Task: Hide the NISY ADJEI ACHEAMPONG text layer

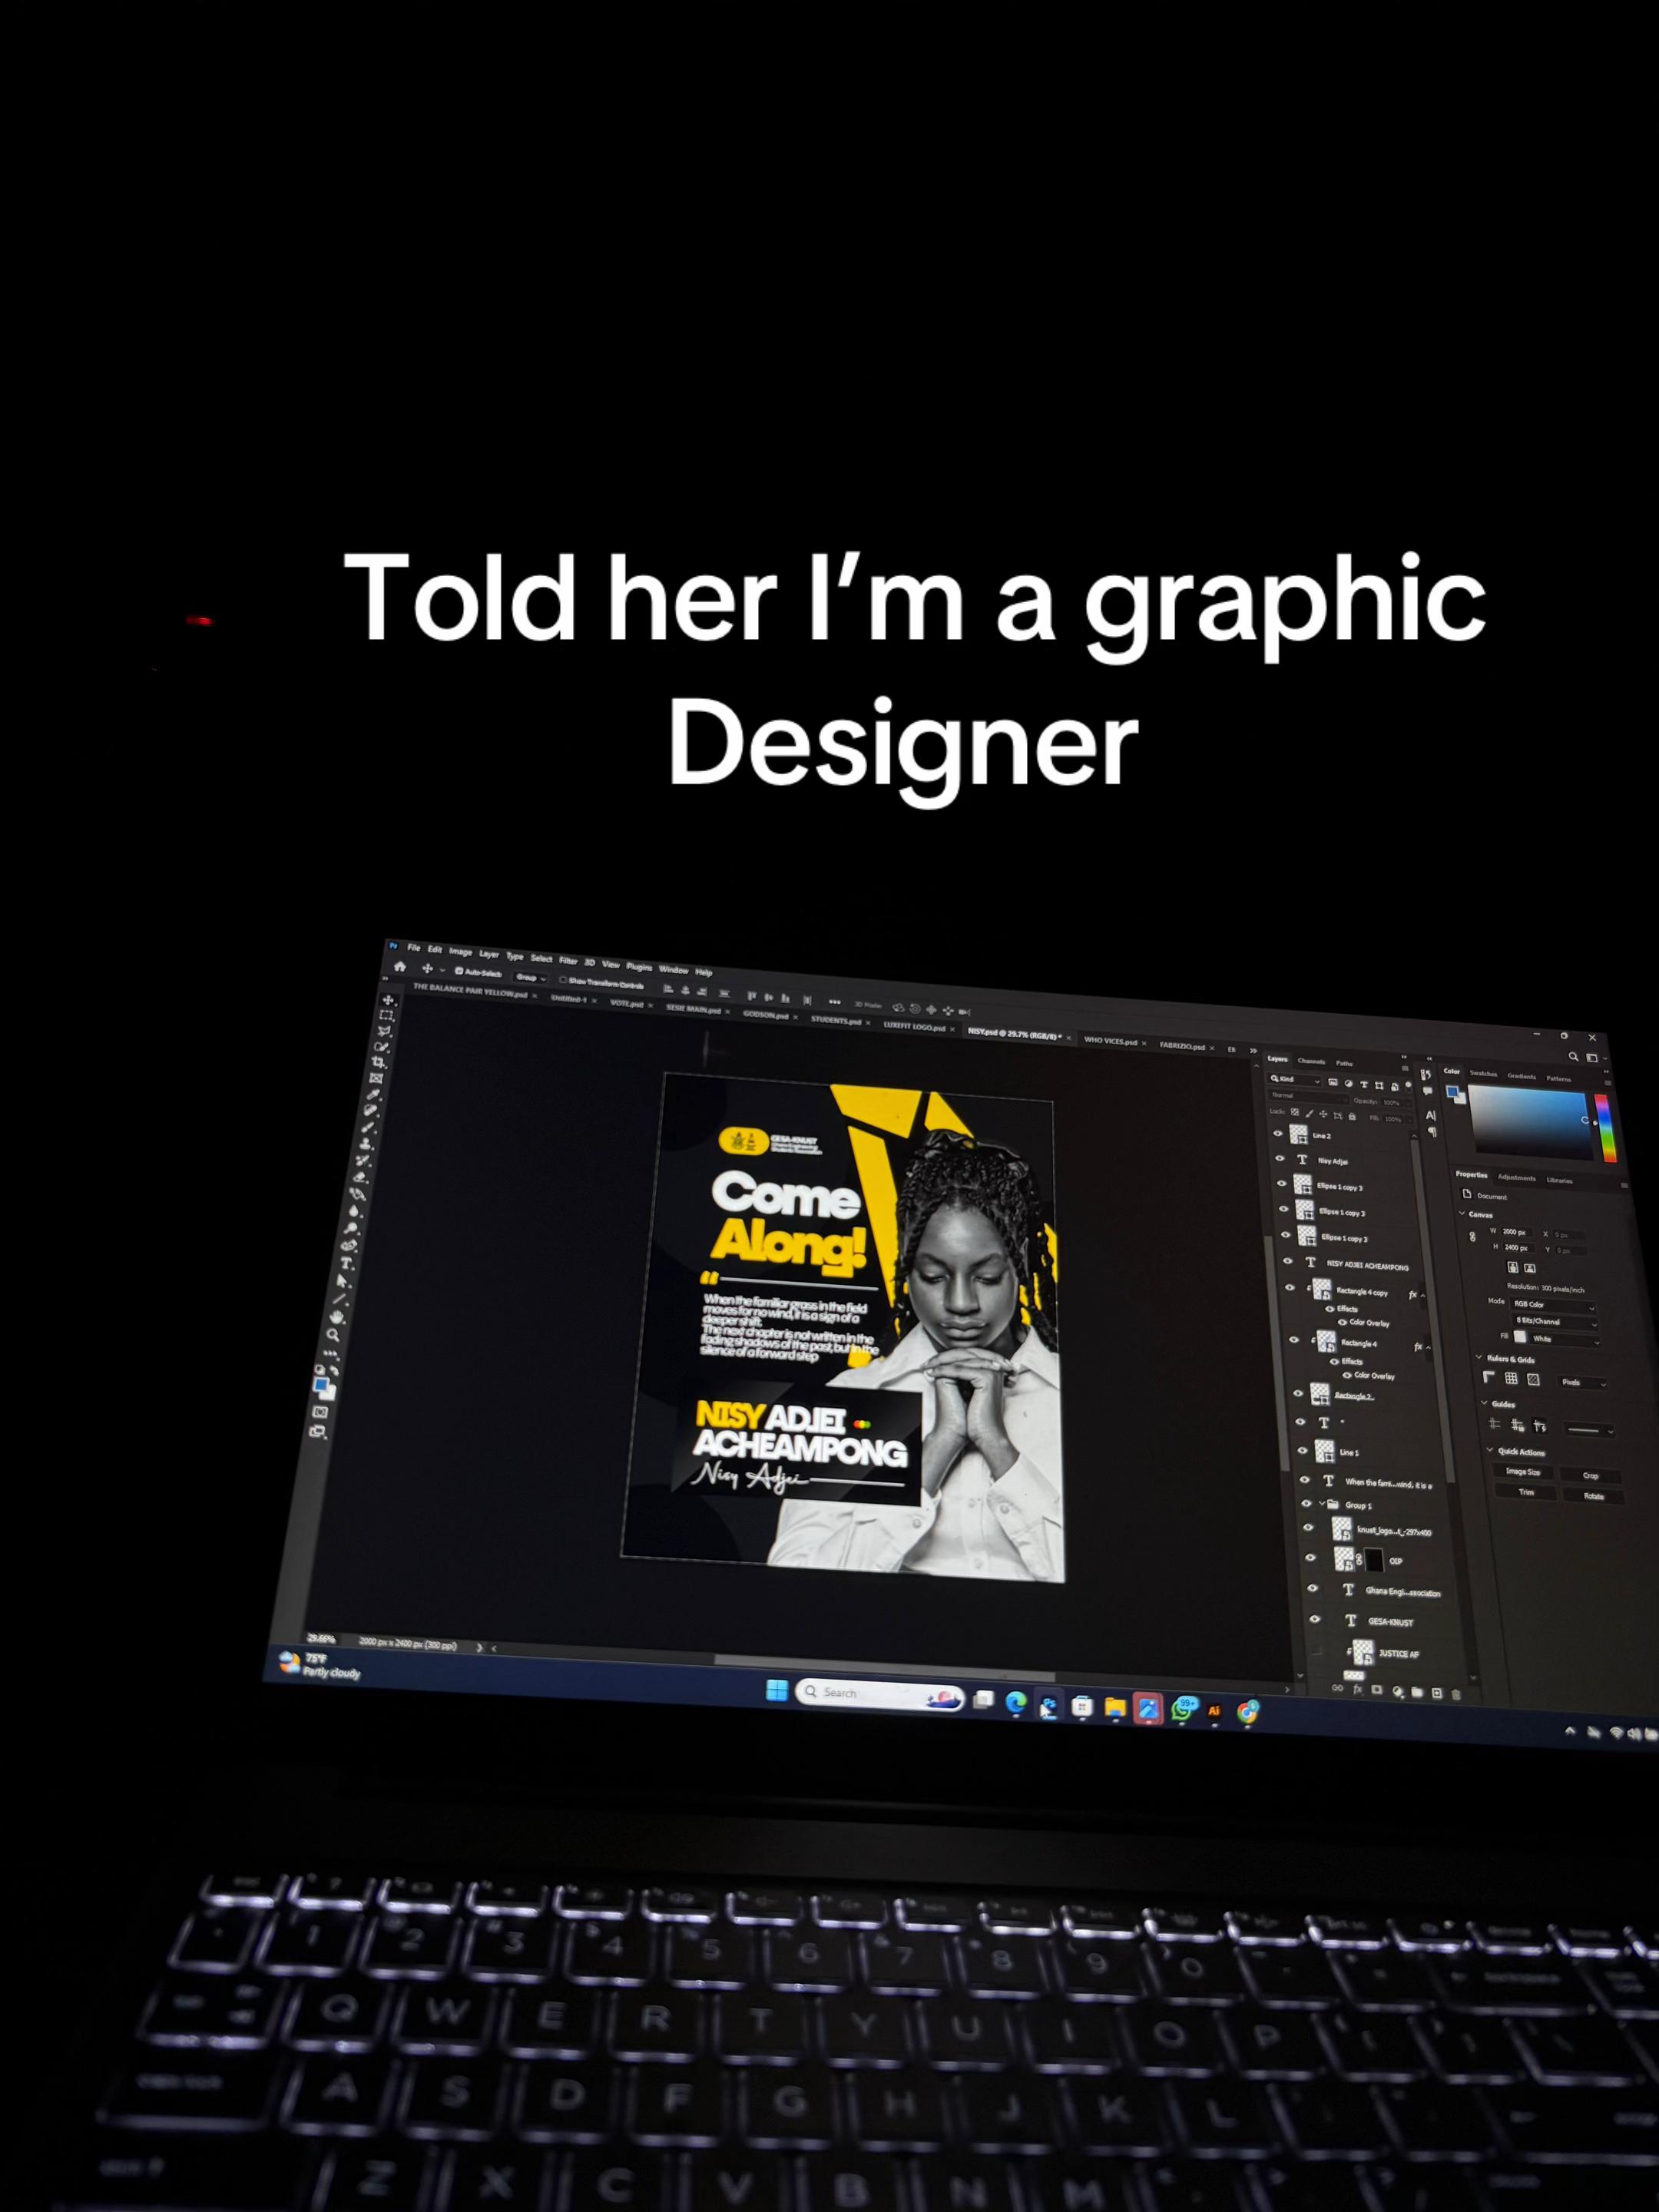Action: [x=1287, y=1262]
